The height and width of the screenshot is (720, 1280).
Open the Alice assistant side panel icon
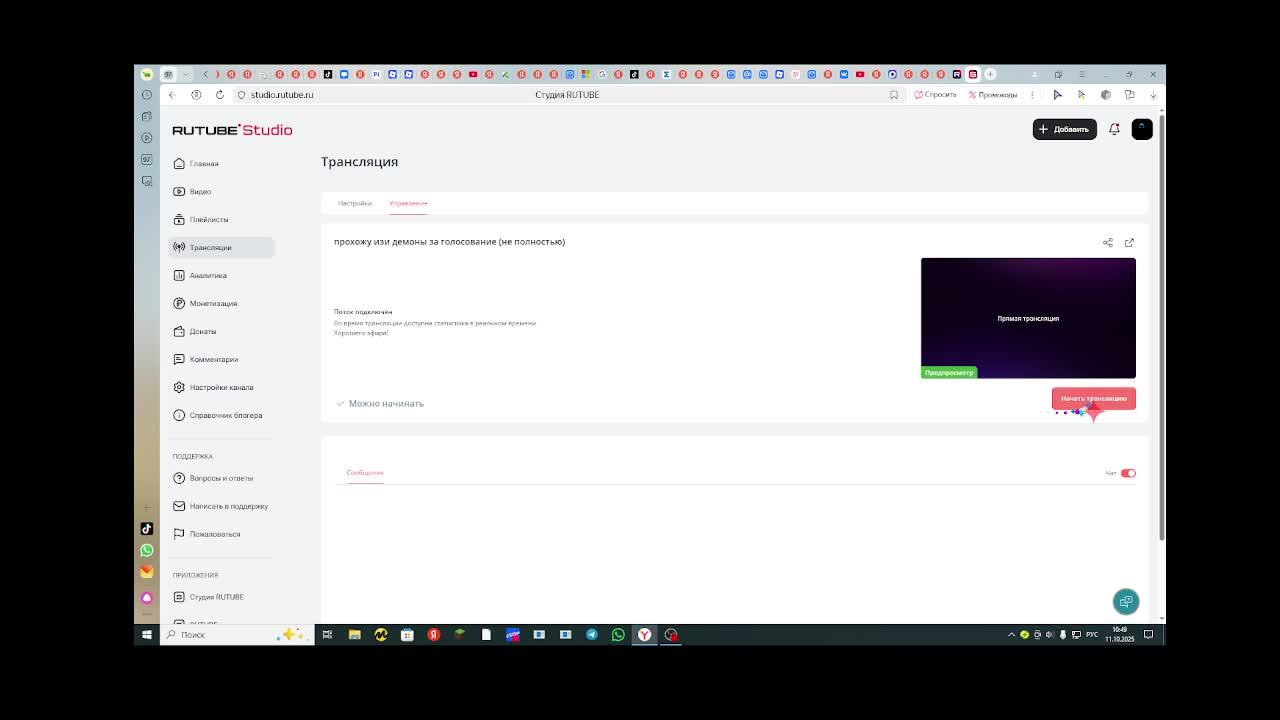click(147, 598)
